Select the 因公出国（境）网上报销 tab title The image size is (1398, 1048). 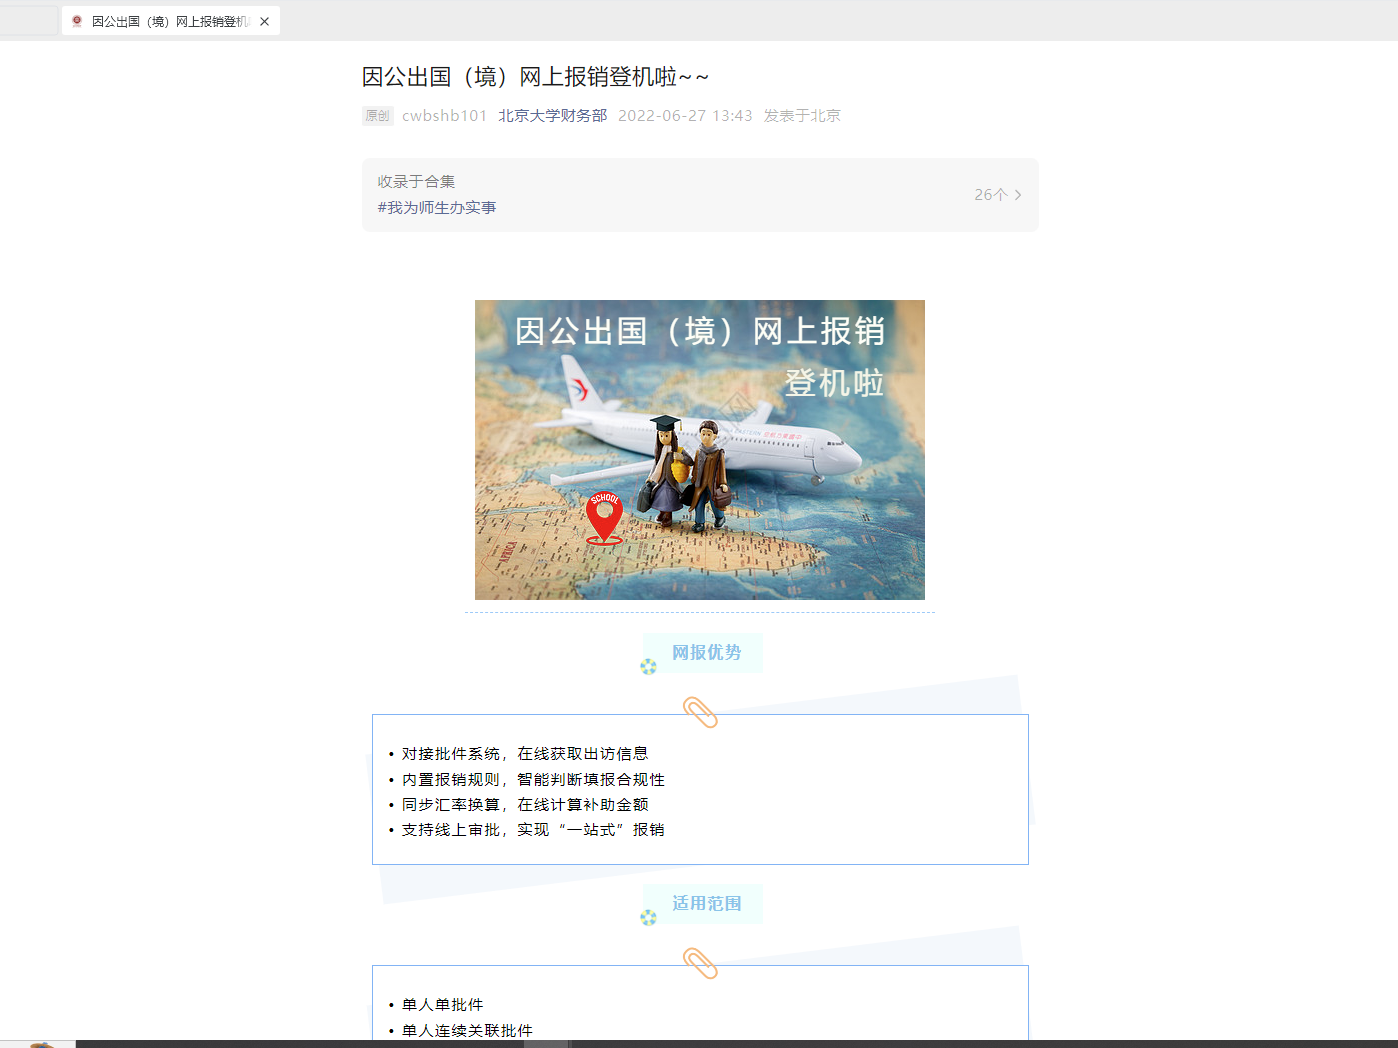170,21
